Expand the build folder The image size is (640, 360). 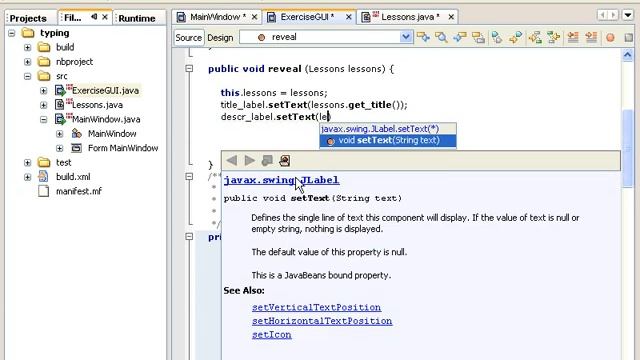coord(27,47)
